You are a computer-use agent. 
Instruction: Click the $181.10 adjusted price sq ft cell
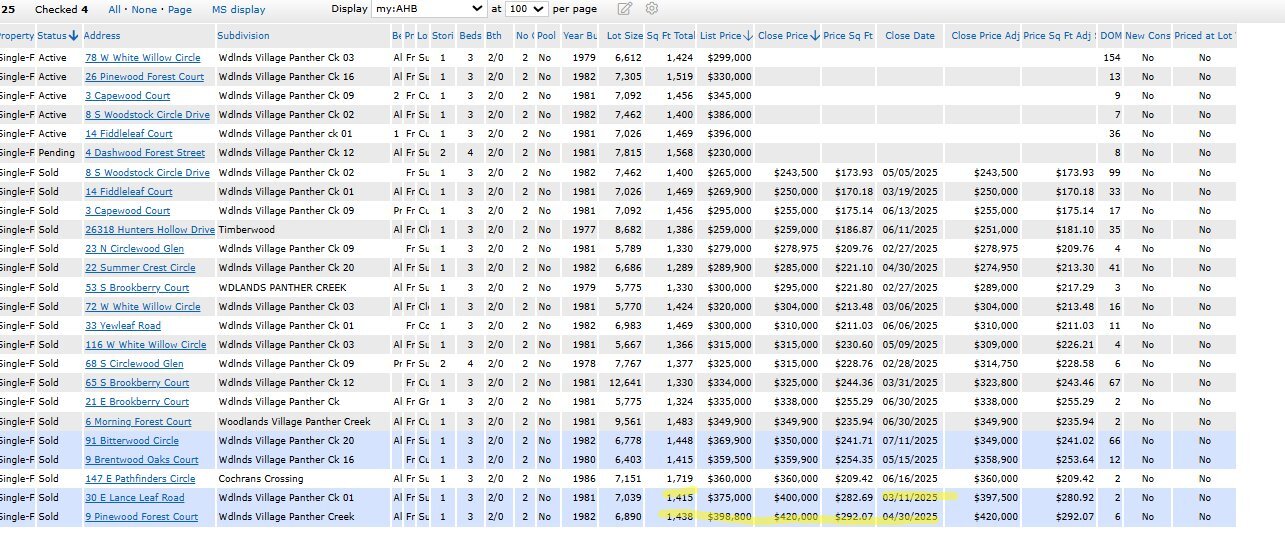(1073, 230)
